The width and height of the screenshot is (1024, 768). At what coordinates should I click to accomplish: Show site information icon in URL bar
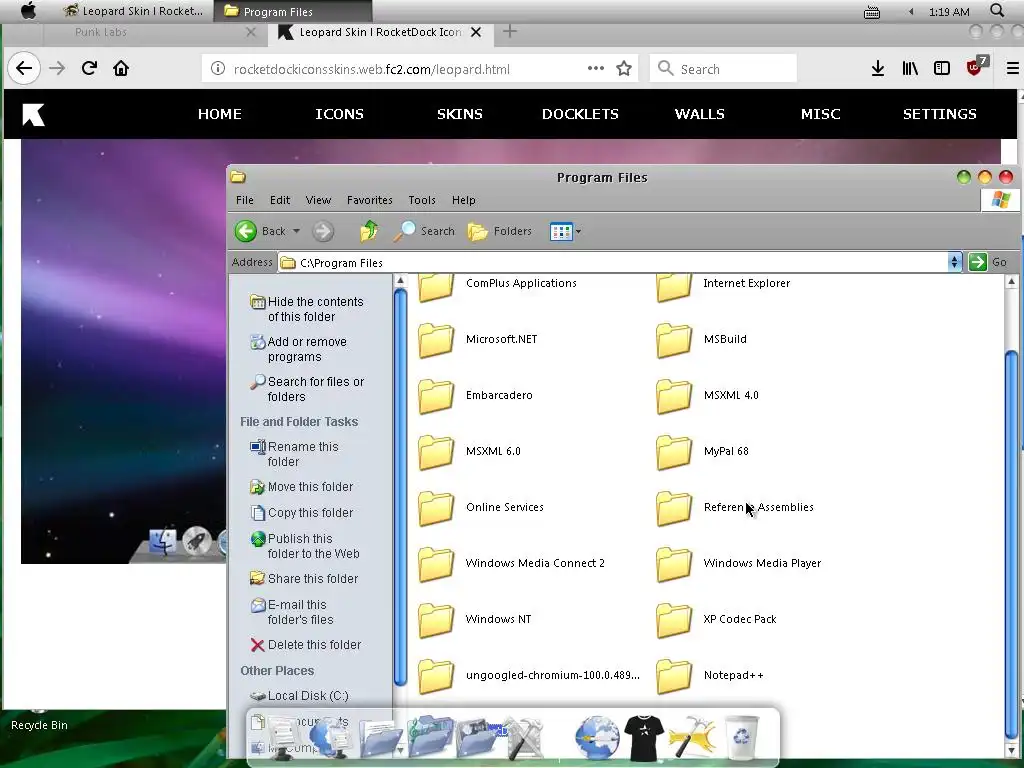[x=218, y=69]
